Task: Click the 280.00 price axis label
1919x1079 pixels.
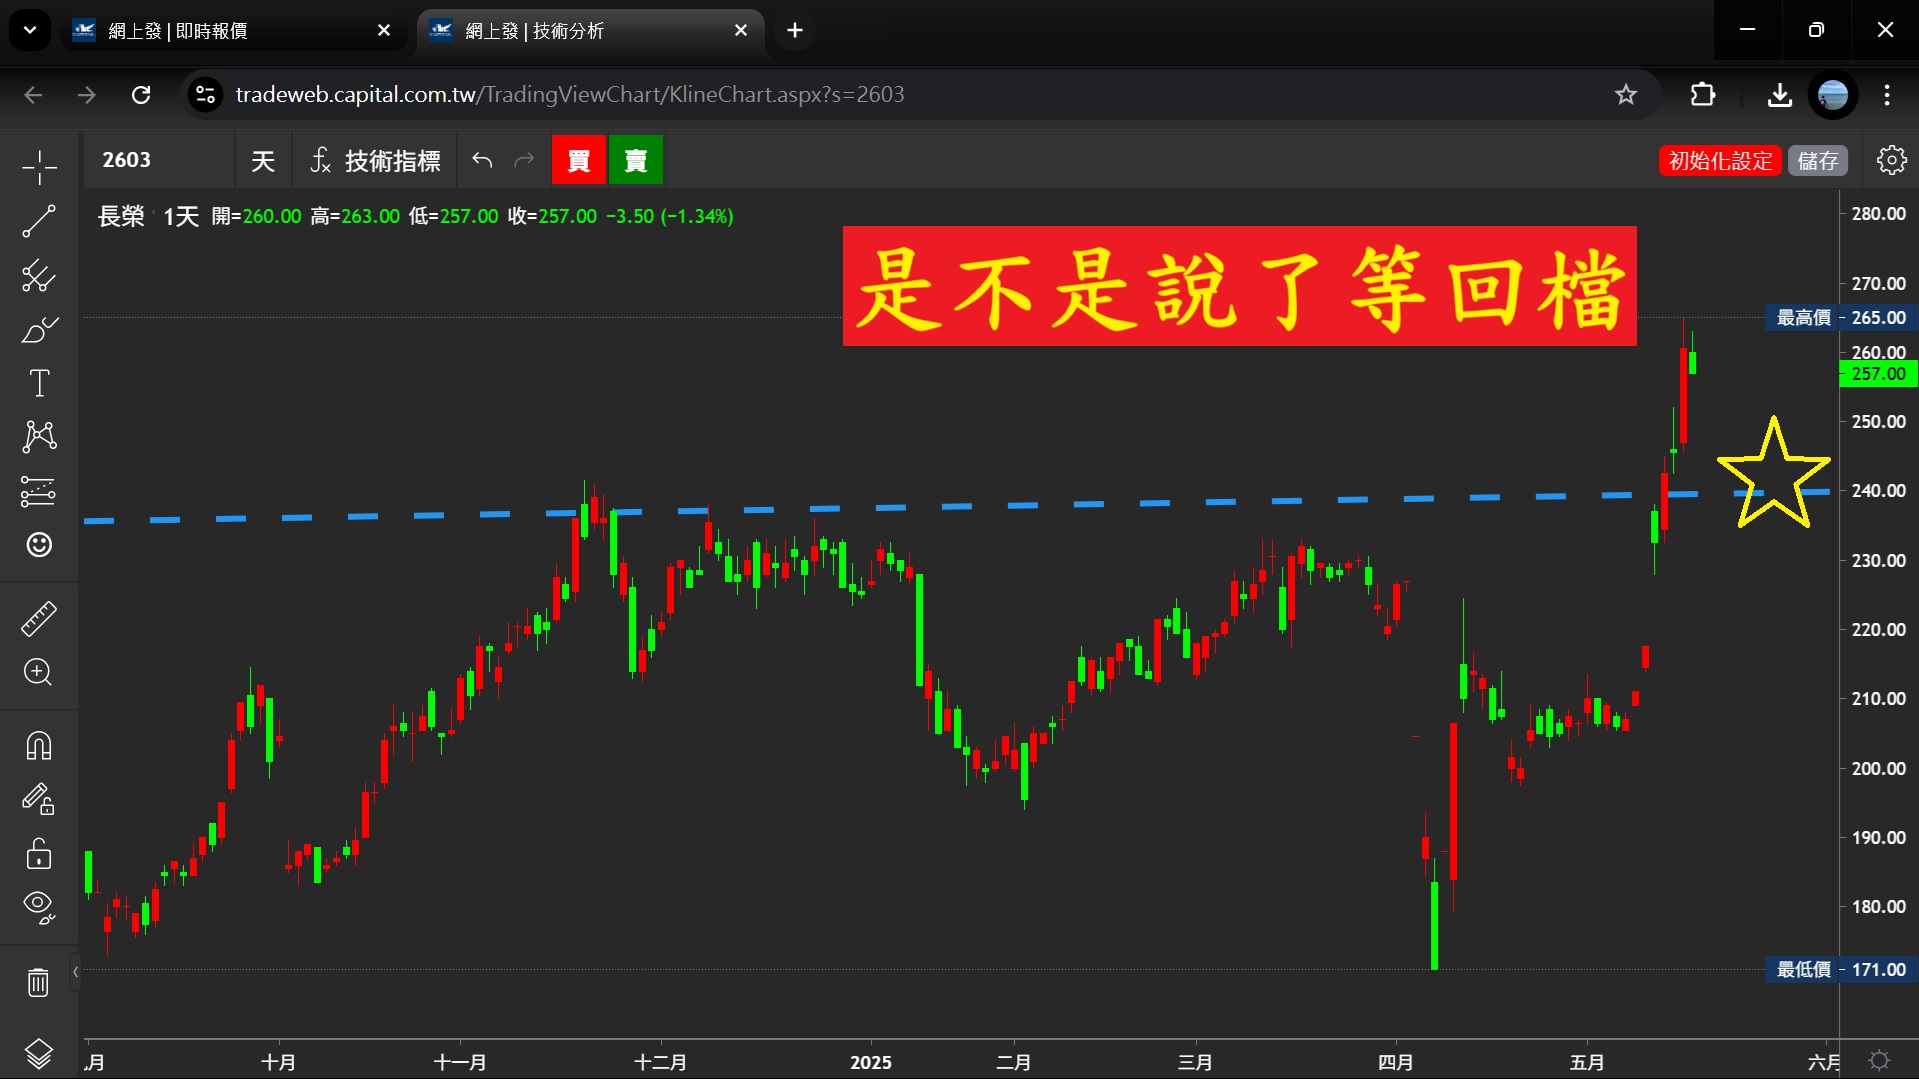Action: pos(1878,214)
